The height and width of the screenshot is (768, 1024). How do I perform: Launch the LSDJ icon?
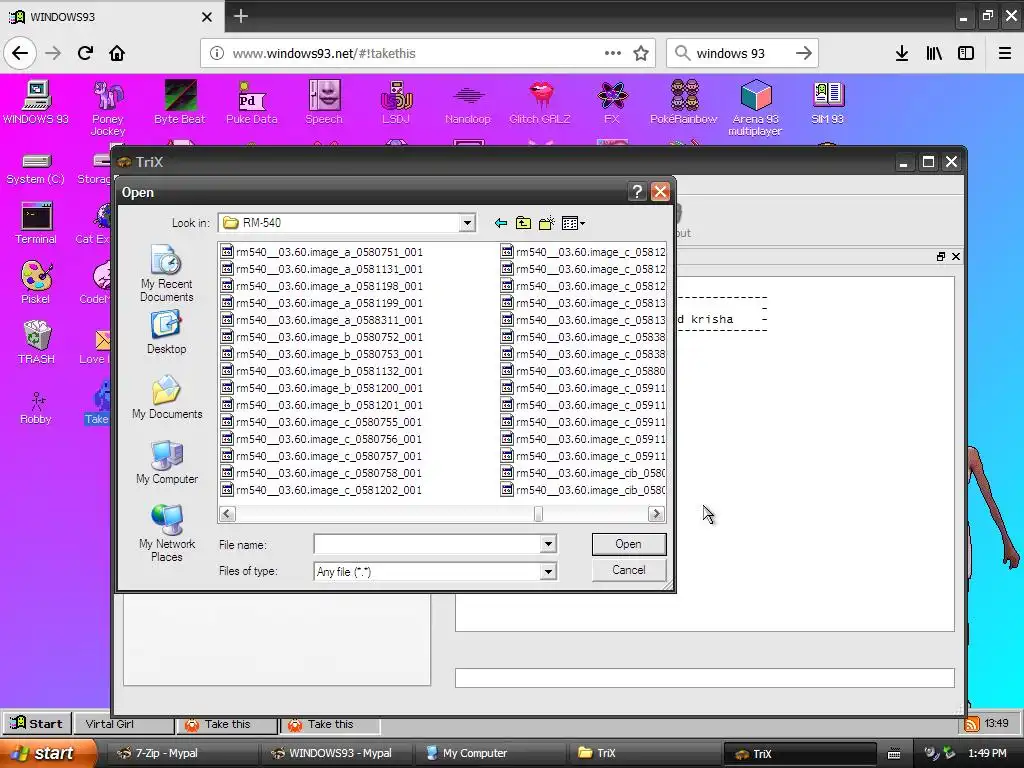396,103
